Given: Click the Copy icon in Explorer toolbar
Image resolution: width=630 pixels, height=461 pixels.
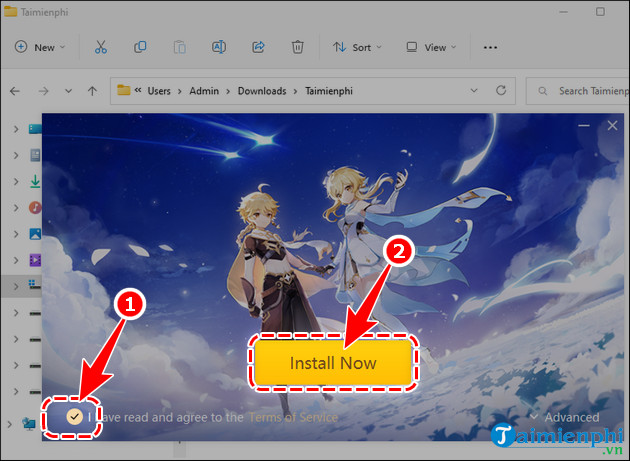Looking at the screenshot, I should [x=140, y=47].
